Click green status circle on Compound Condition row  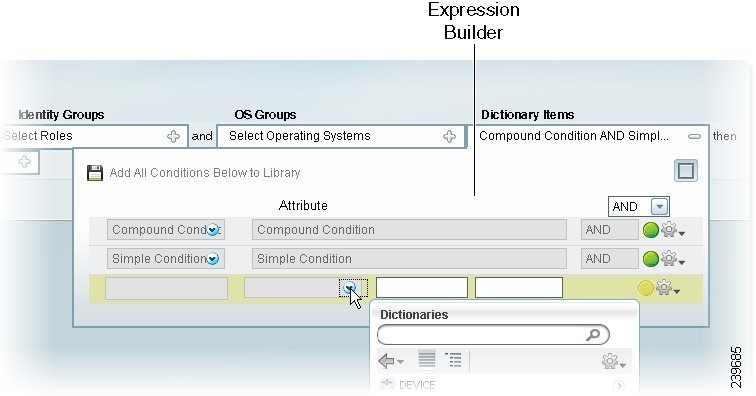click(651, 230)
